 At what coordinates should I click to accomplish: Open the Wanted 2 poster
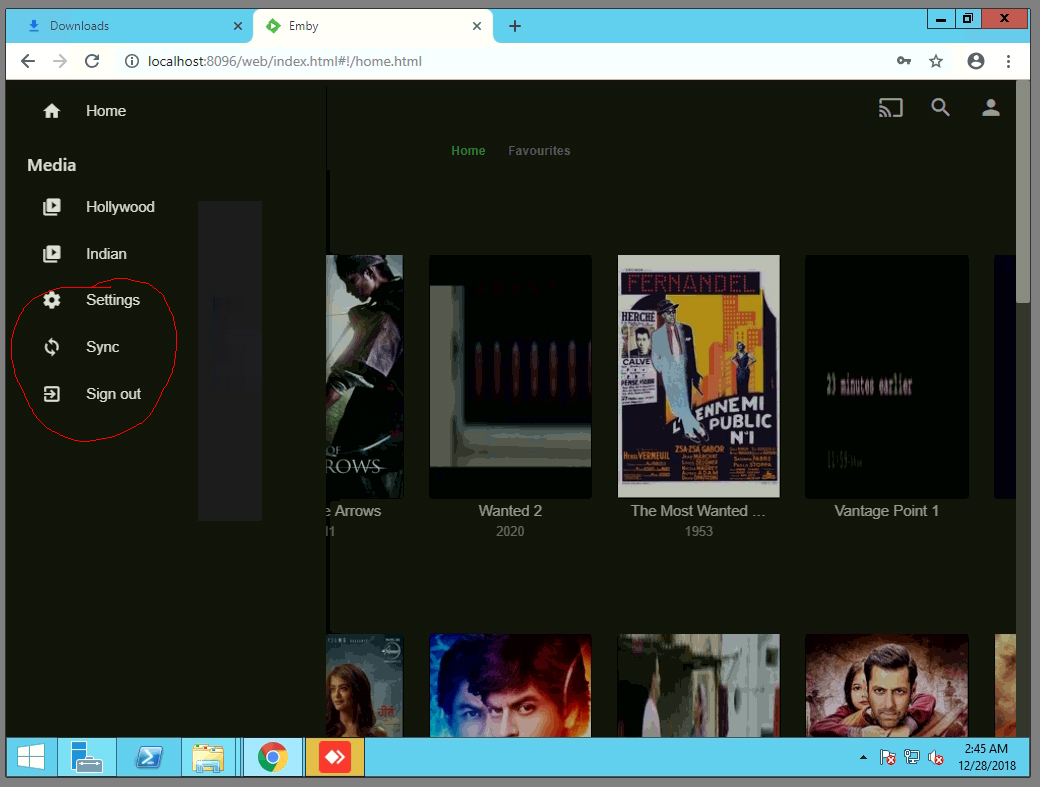(510, 377)
